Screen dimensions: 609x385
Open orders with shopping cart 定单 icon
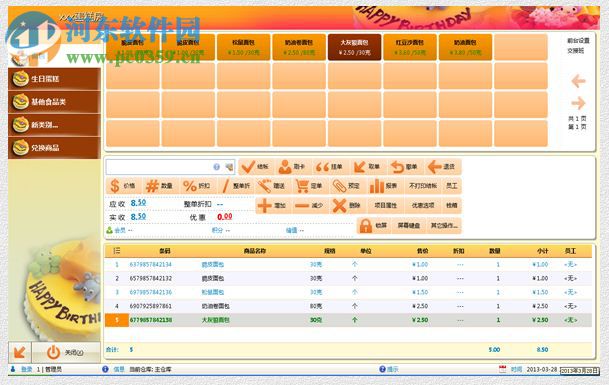[x=302, y=186]
